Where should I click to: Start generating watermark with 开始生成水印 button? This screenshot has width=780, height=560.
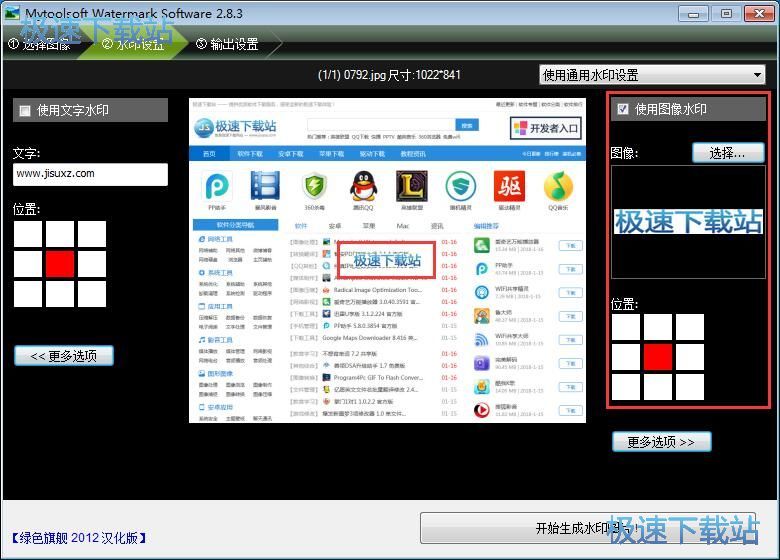pyautogui.click(x=587, y=528)
